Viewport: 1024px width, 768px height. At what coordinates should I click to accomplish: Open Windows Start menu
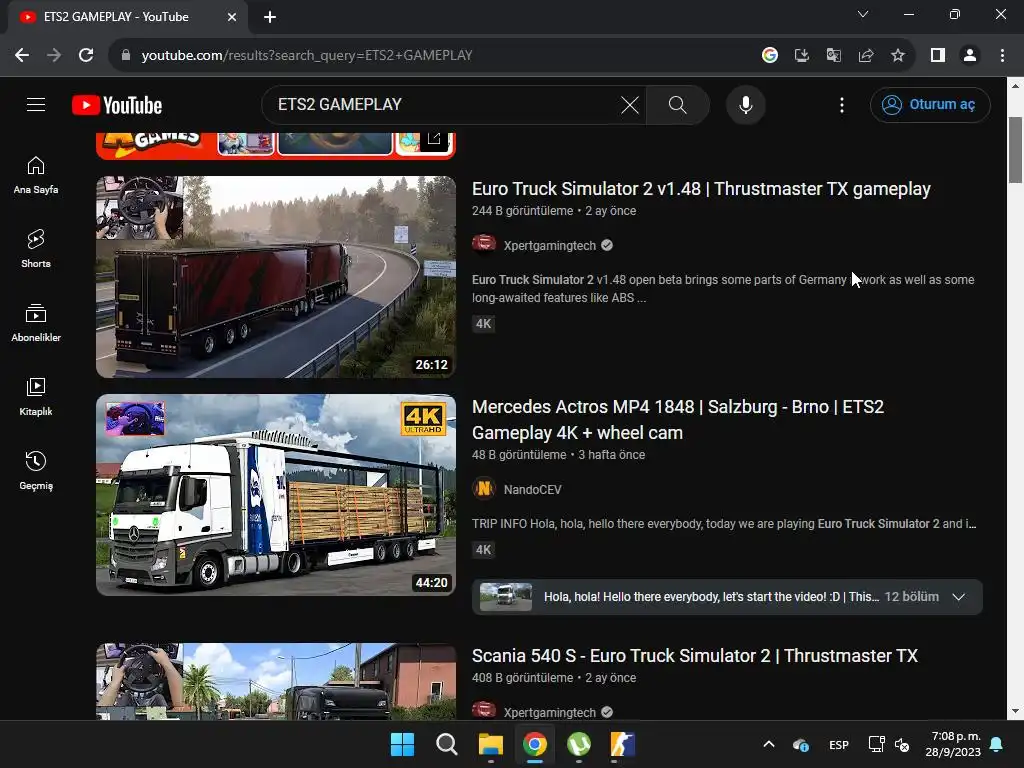click(402, 744)
